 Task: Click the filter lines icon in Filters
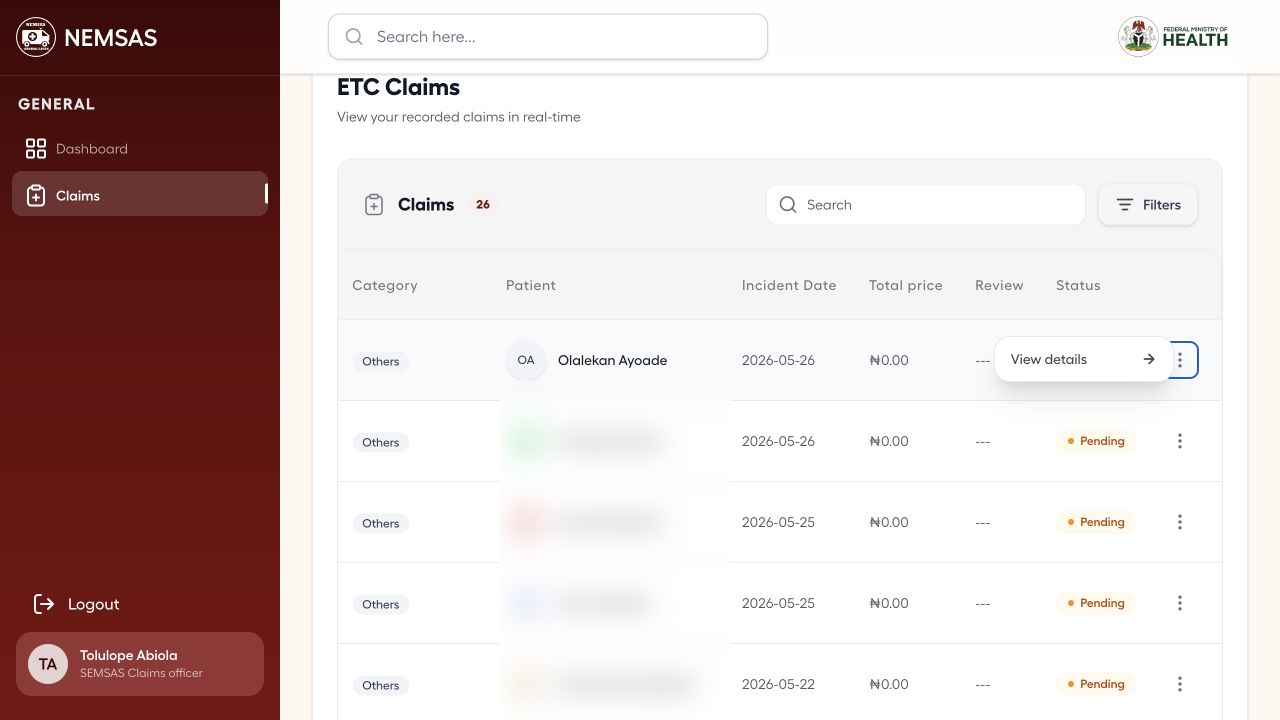(x=1125, y=205)
